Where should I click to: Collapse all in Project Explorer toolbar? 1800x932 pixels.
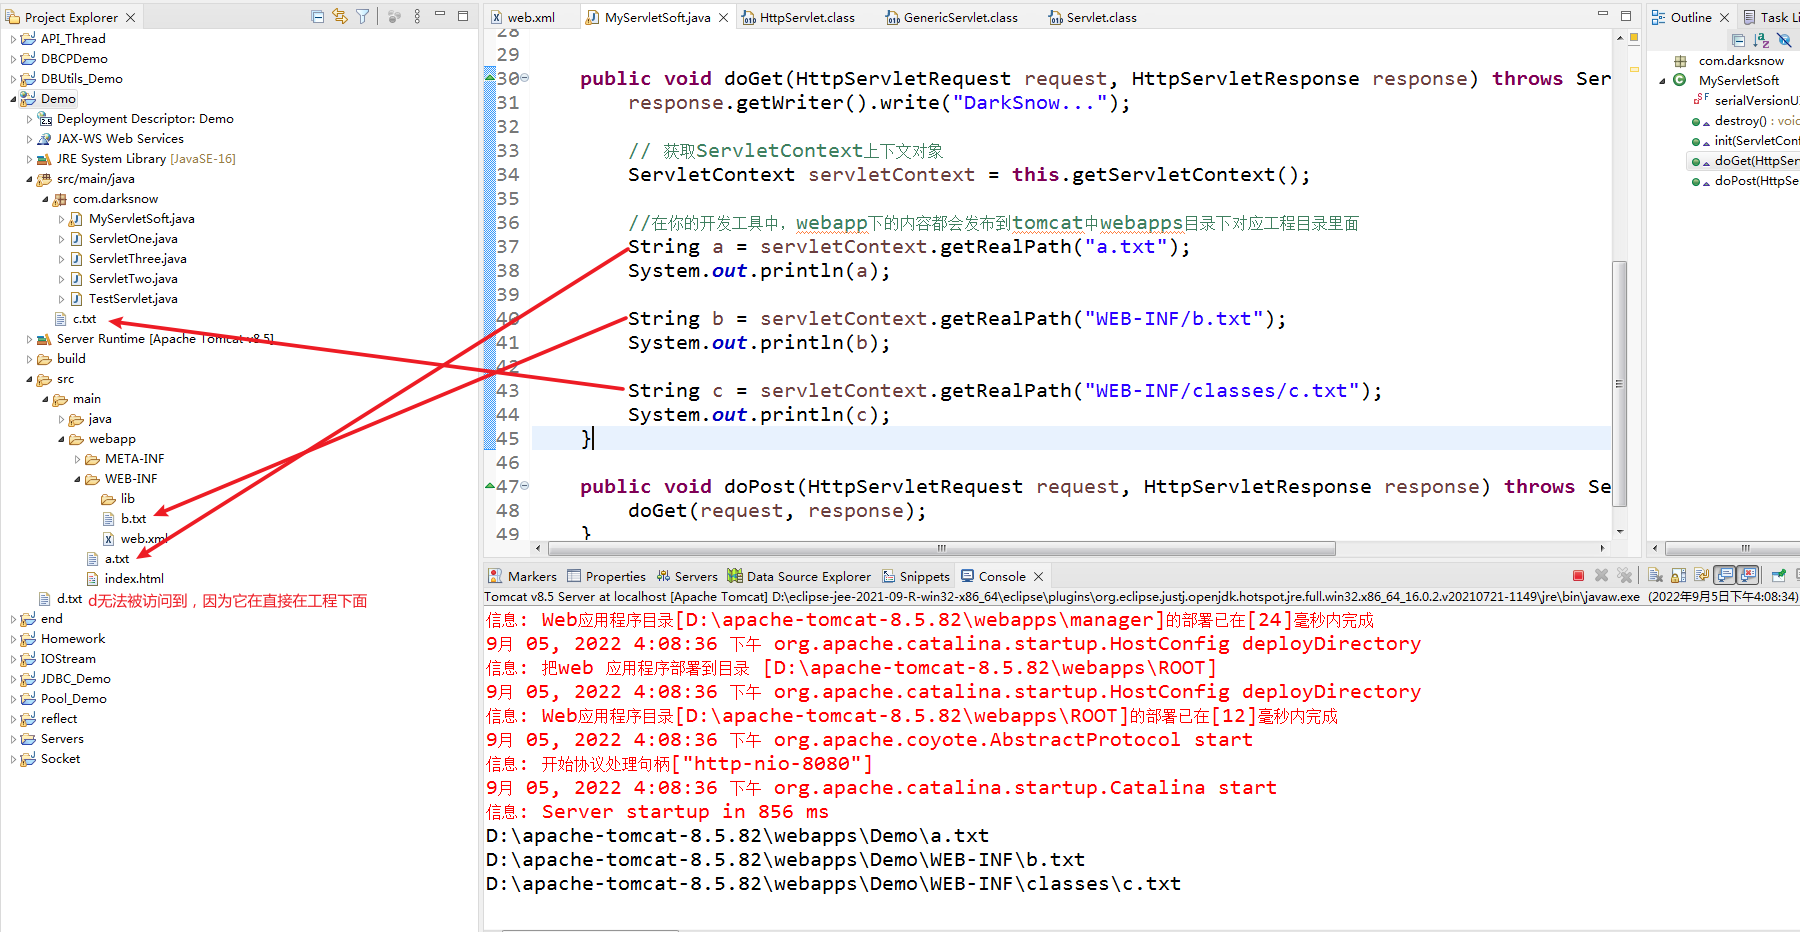pyautogui.click(x=317, y=17)
